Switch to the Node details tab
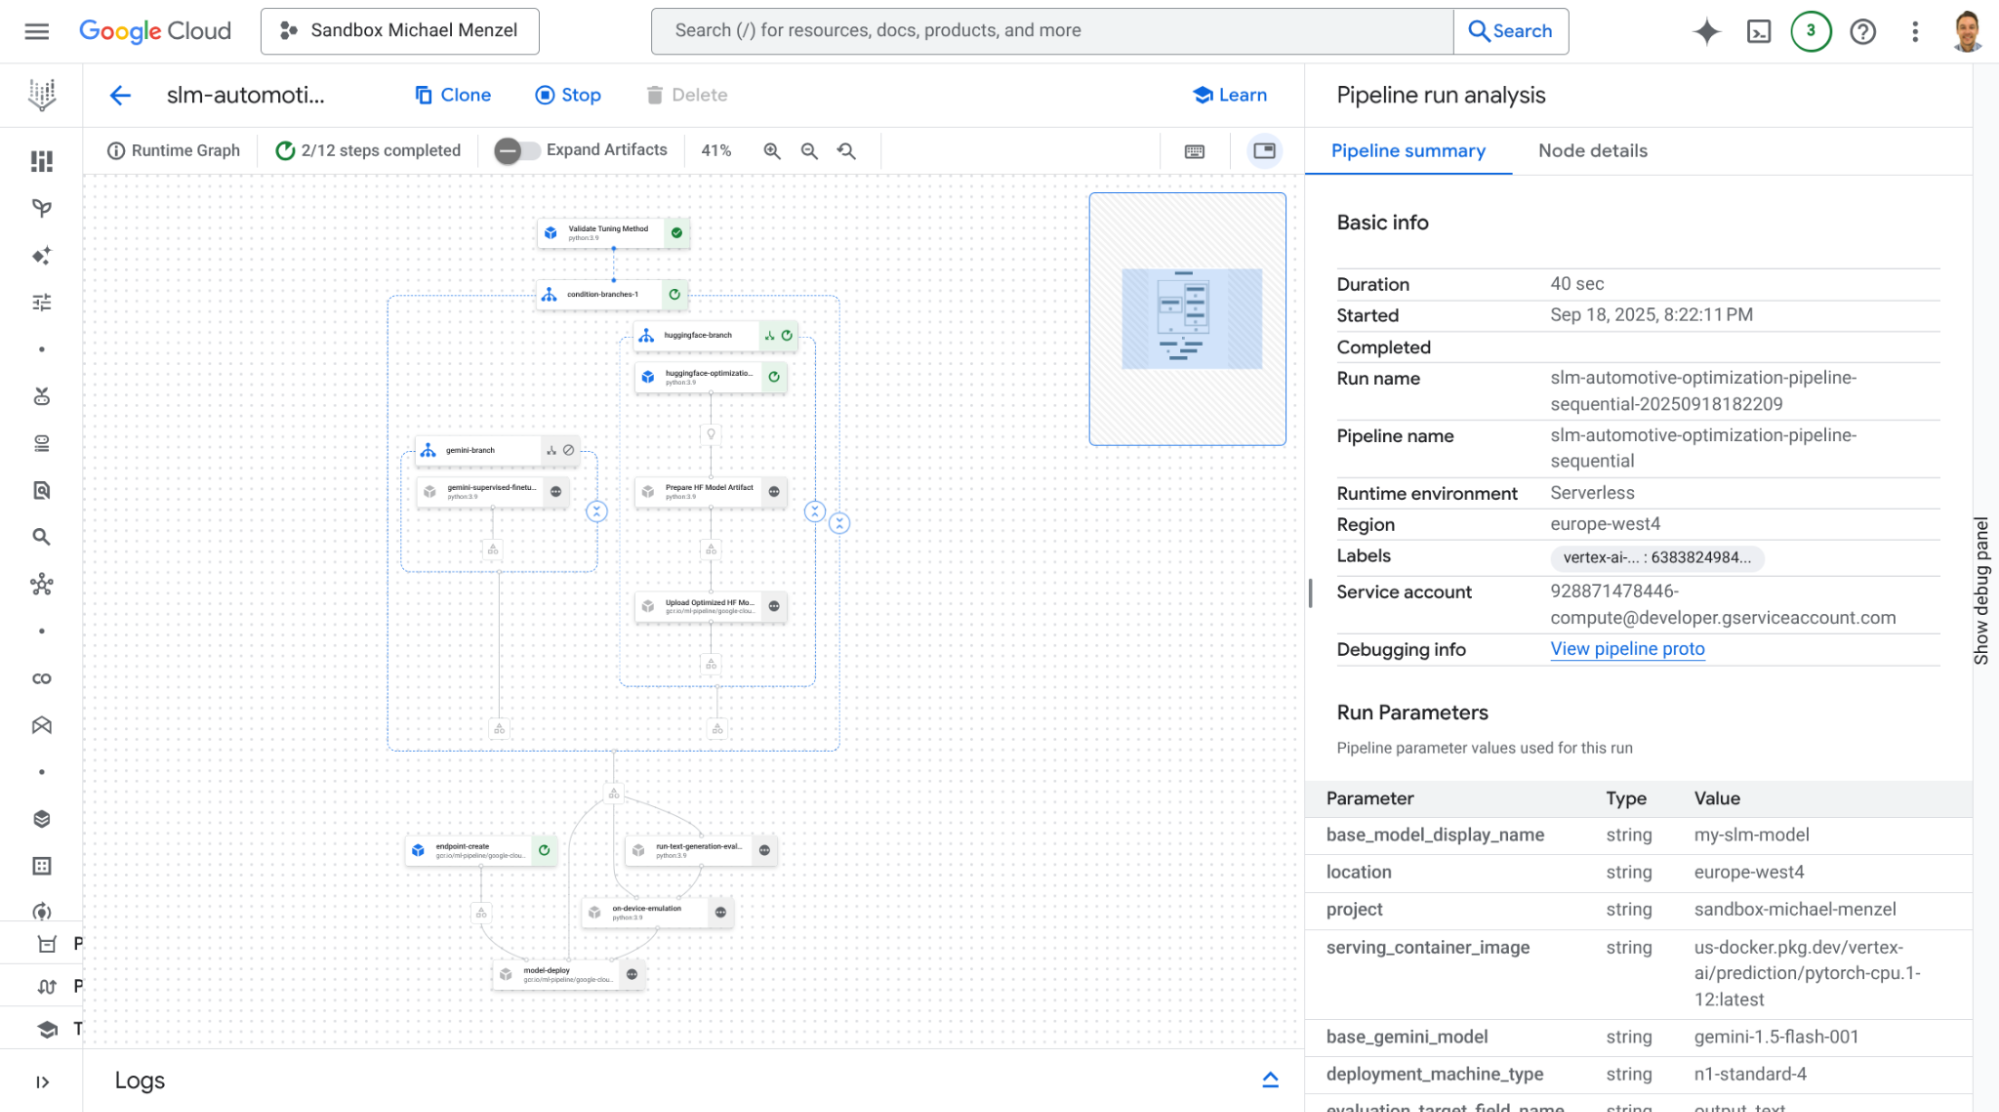1999x1112 pixels. (x=1591, y=151)
